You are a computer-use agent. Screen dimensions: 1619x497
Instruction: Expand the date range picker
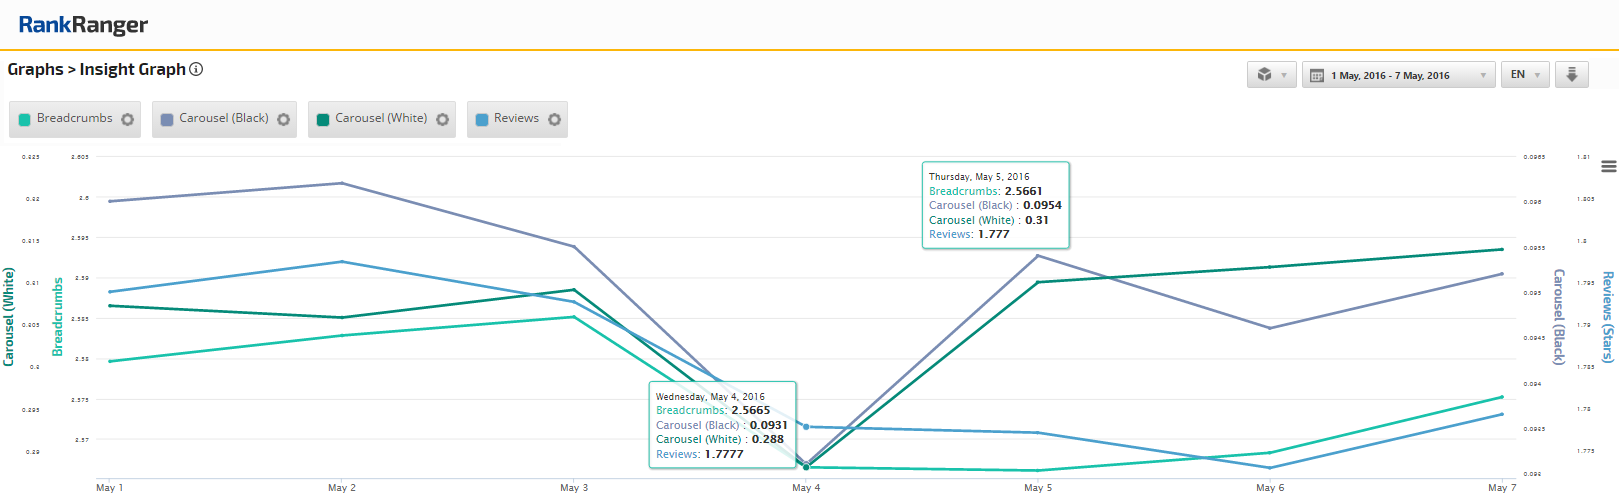(x=1398, y=75)
